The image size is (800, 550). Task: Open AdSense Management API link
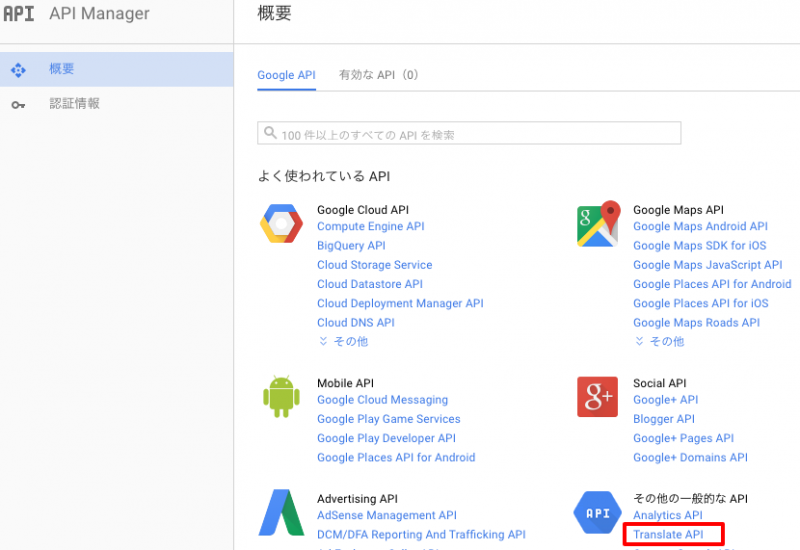(x=387, y=516)
